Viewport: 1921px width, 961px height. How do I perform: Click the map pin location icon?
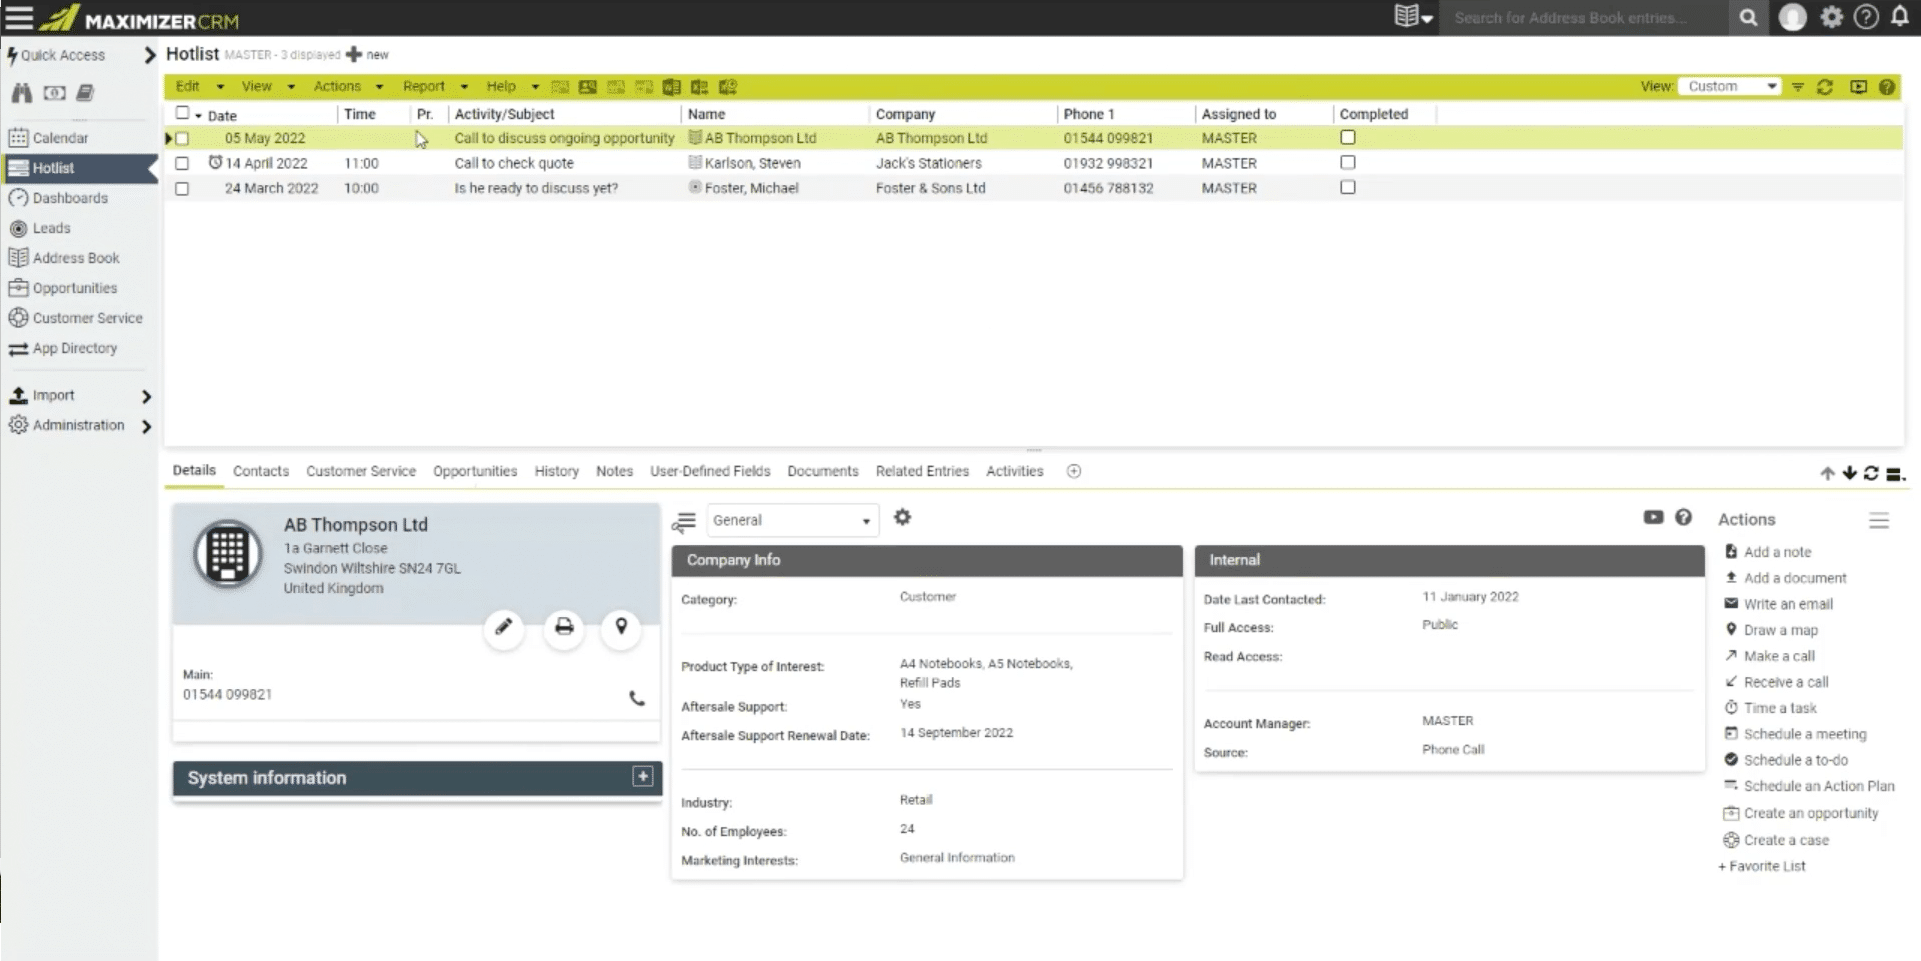[621, 627]
